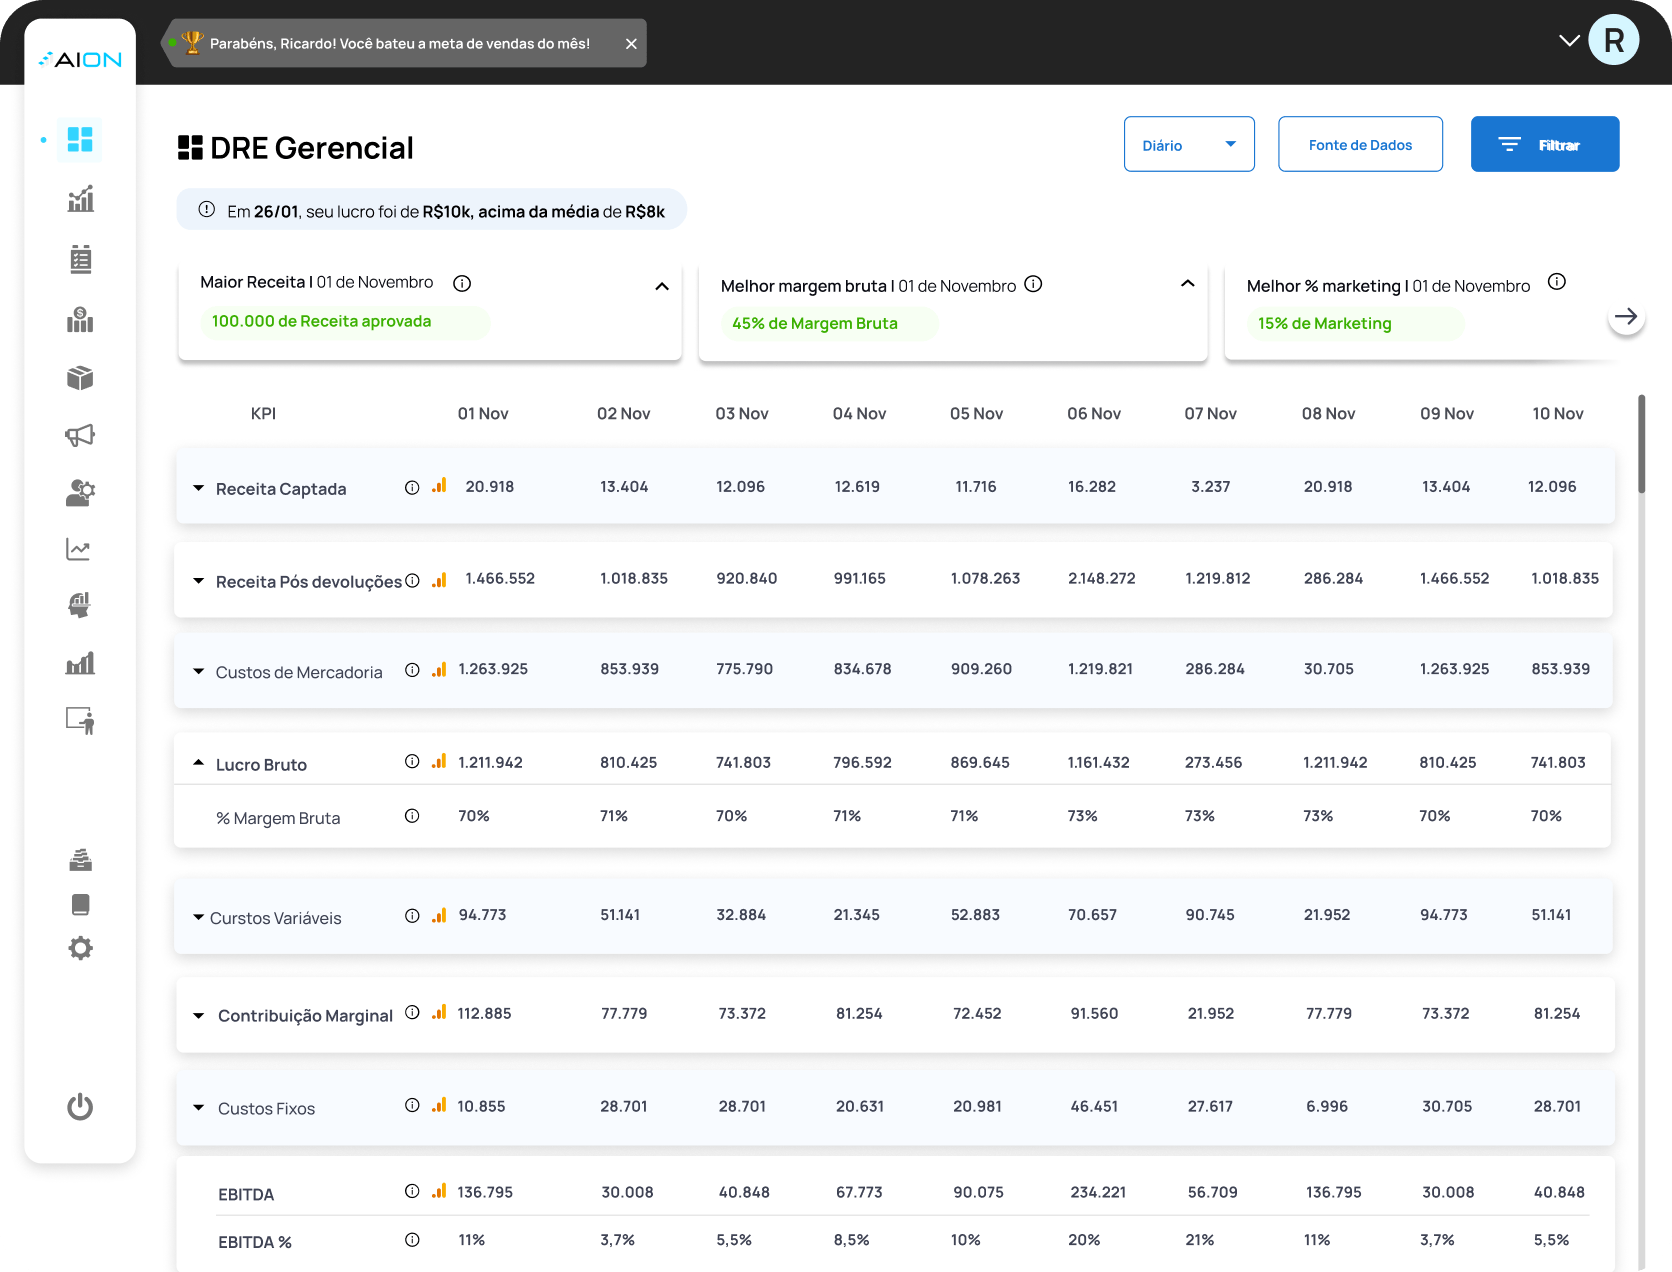Dismiss the congratulations sales goal notification
Image resolution: width=1672 pixels, height=1272 pixels.
631,43
